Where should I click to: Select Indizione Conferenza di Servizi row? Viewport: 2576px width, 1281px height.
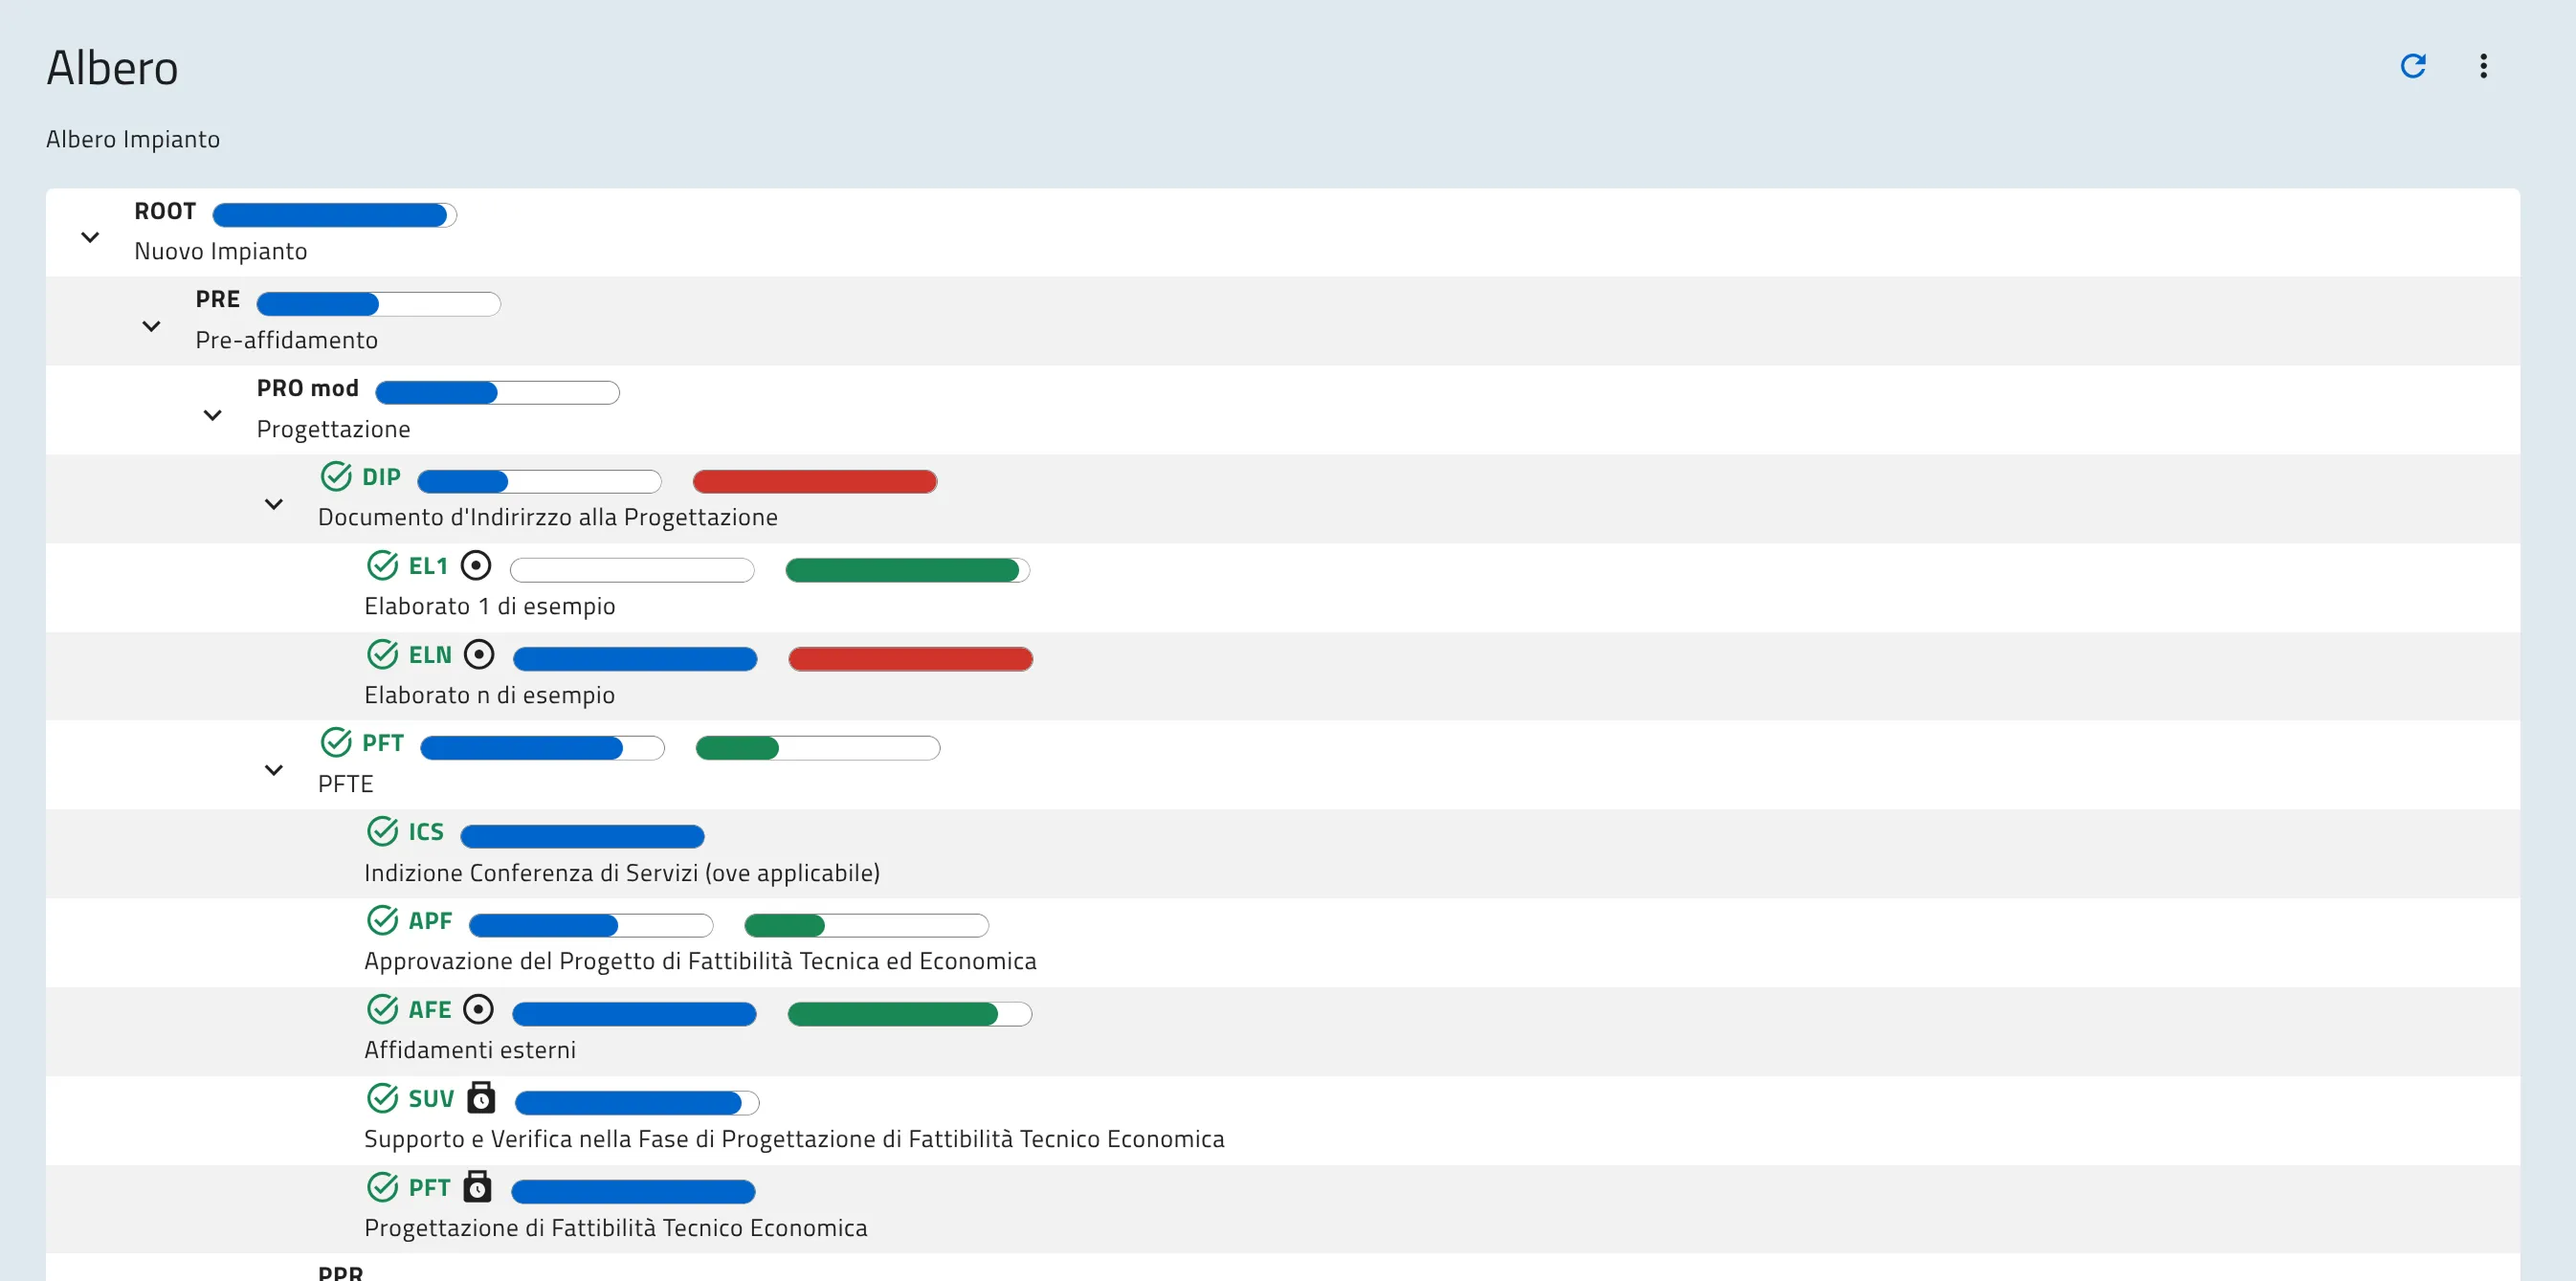tap(622, 873)
